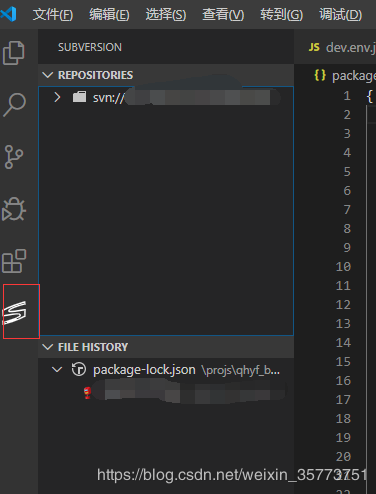
Task: Collapse the REPOSITORIES section
Action: [48, 75]
